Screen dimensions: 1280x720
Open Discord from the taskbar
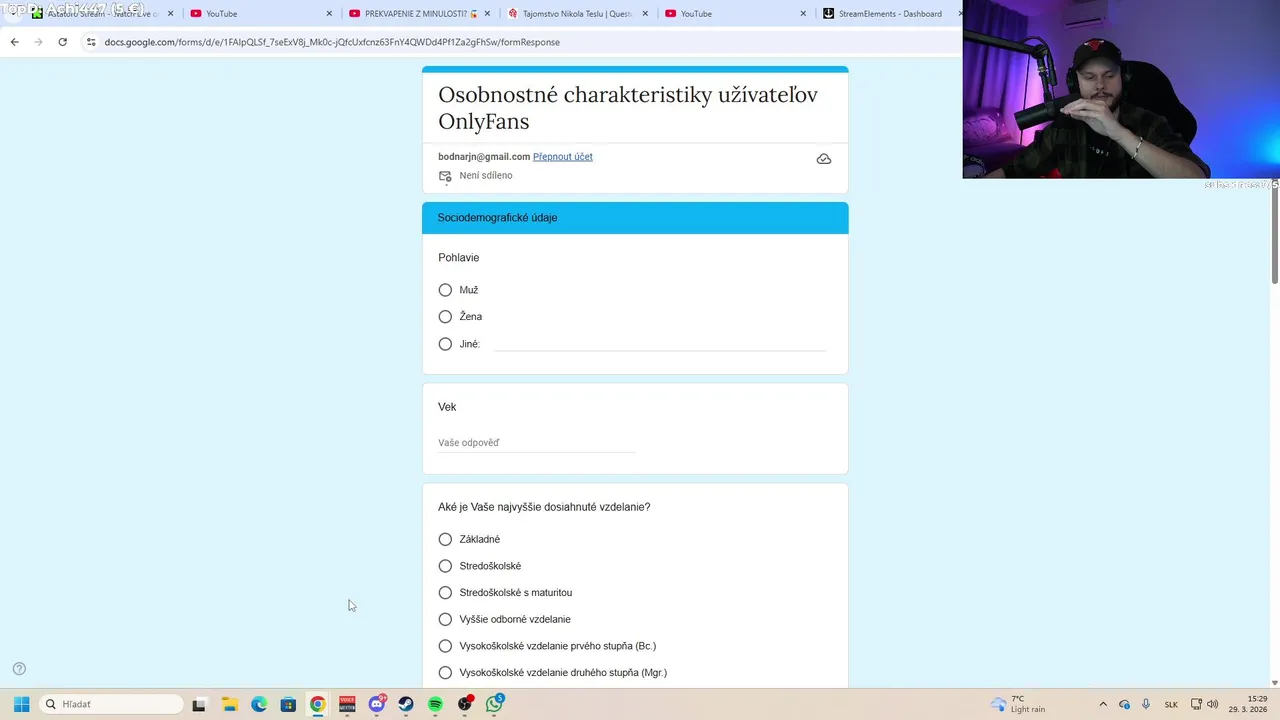(x=377, y=704)
